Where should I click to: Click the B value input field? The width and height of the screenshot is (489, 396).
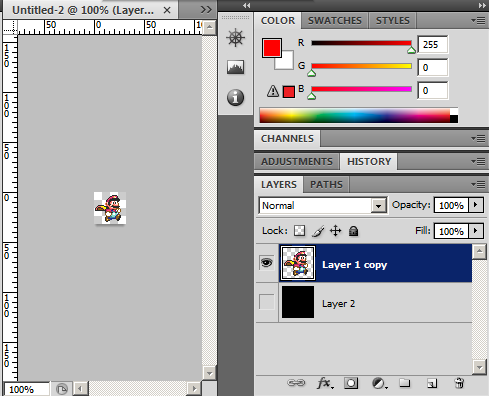tap(433, 91)
